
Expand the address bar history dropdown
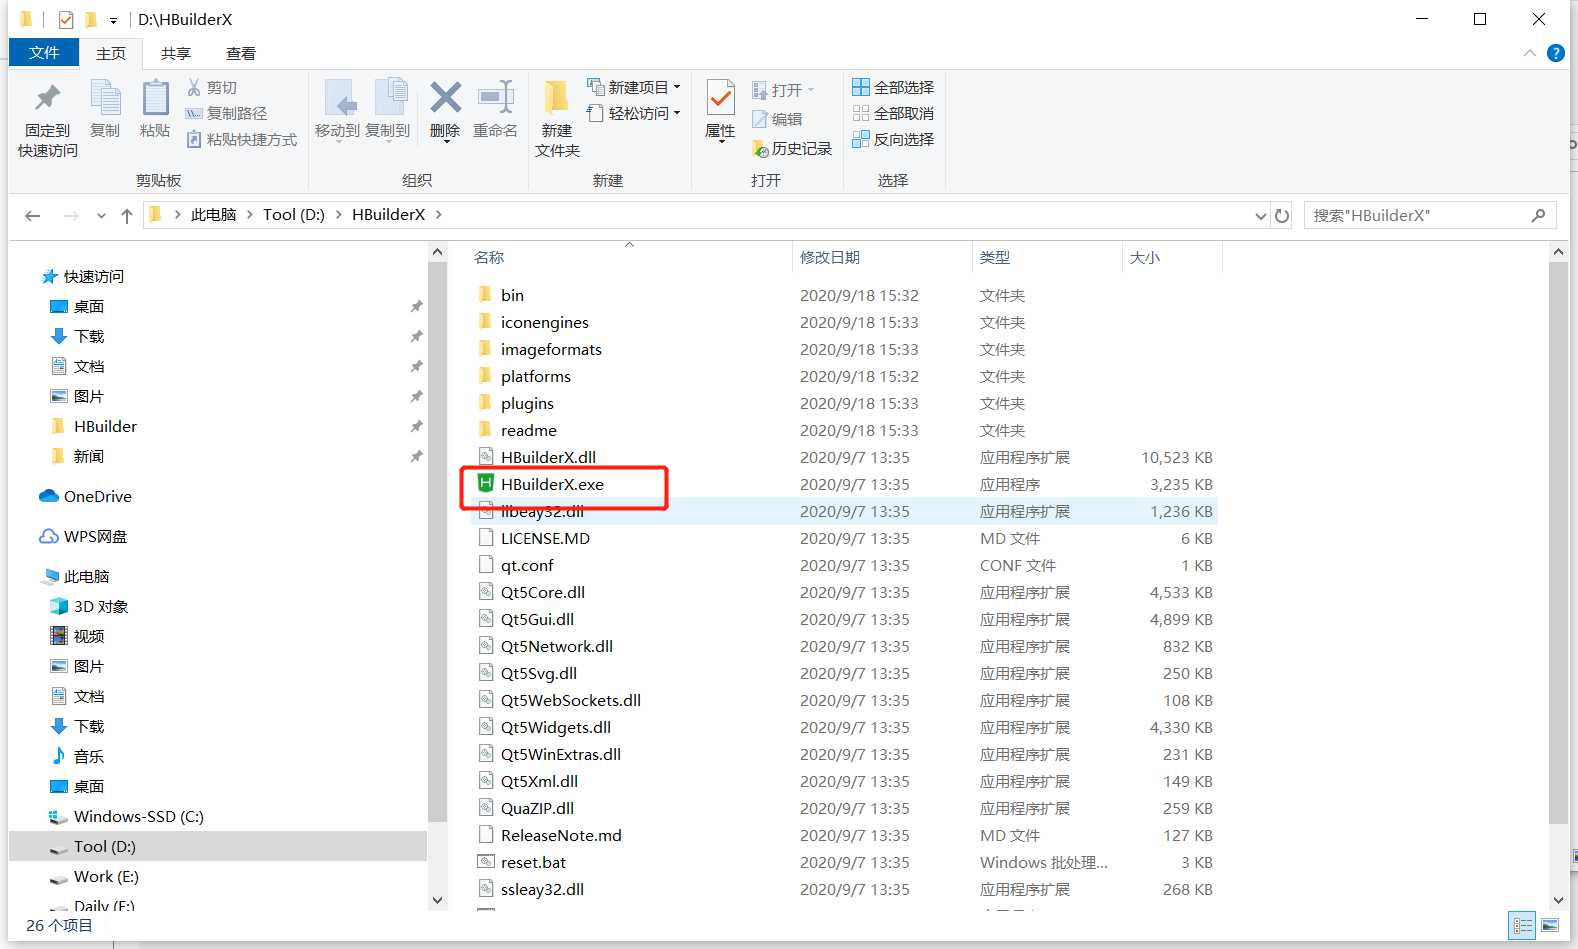point(1260,215)
